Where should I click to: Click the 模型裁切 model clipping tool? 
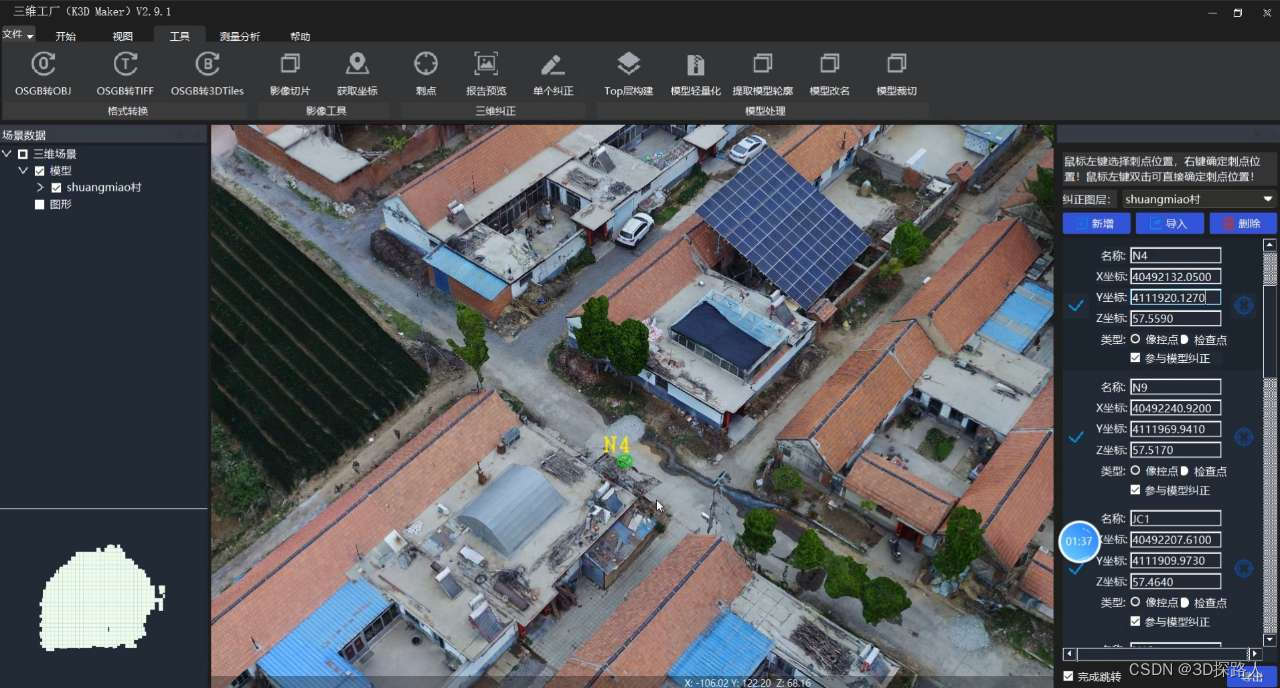[896, 72]
